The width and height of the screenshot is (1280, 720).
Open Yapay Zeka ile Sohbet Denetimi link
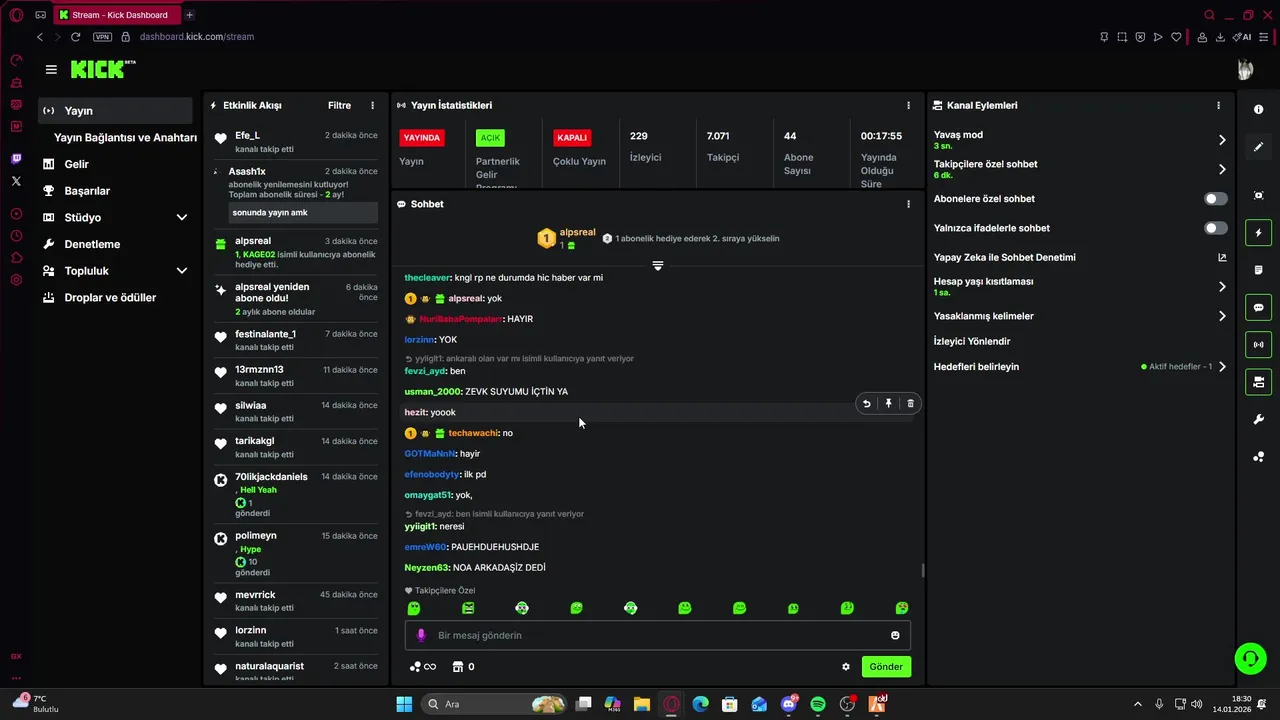(1080, 257)
